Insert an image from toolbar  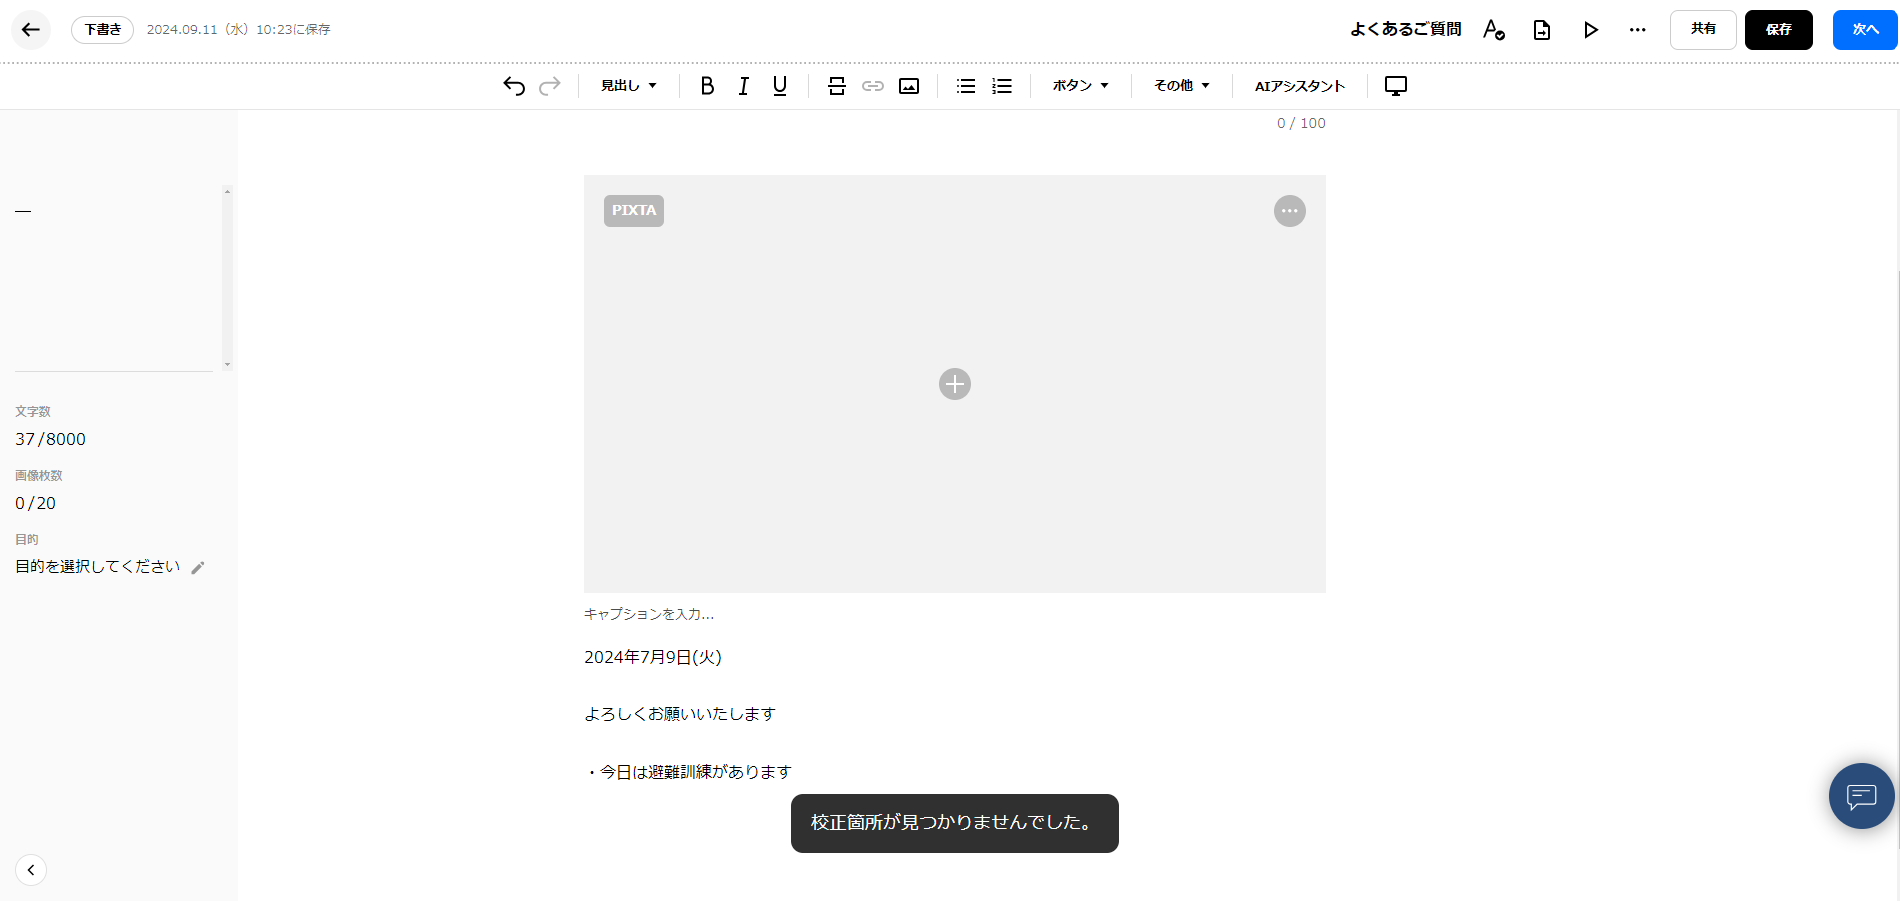pyautogui.click(x=909, y=86)
